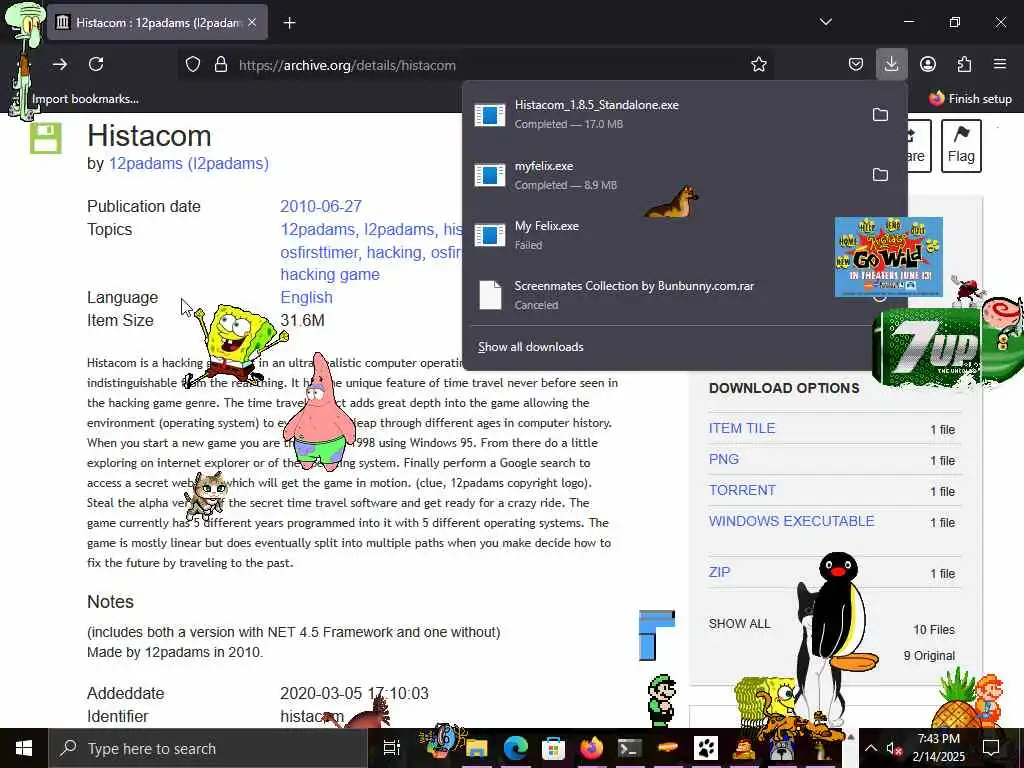1024x768 pixels.
Task: Click Show all downloads
Action: [530, 347]
